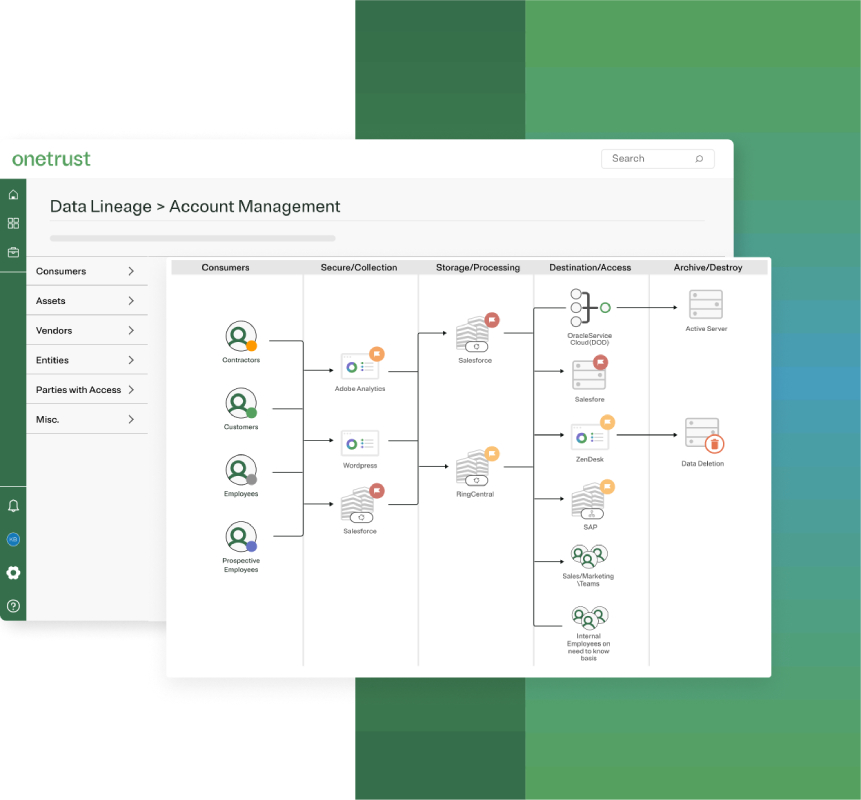Select the Data Deletion node

pyautogui.click(x=703, y=443)
